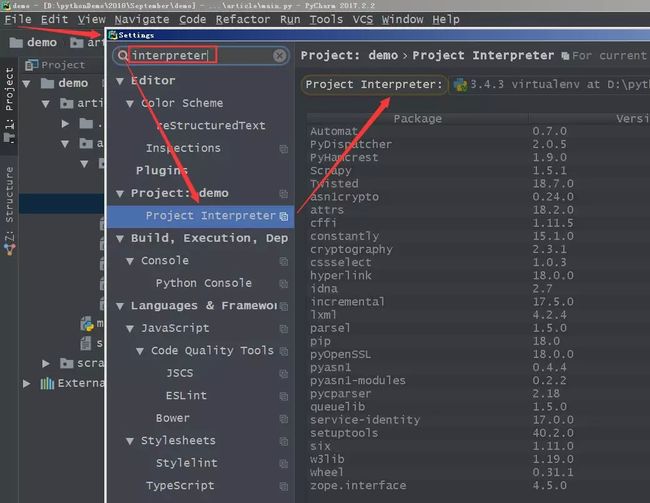The height and width of the screenshot is (503, 650).
Task: Collapse the Project: demo settings group
Action: 120,193
